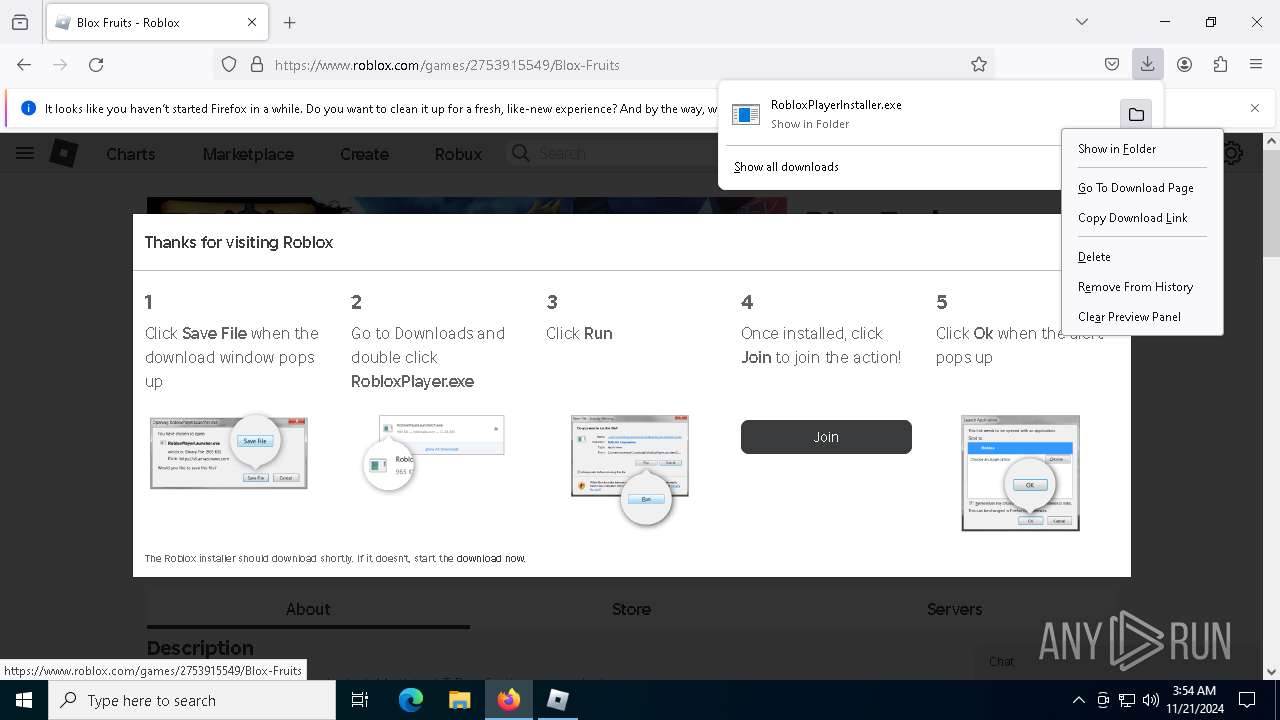Image resolution: width=1280 pixels, height=720 pixels.
Task: Open Marketplace in Roblox navigation
Action: coord(248,154)
